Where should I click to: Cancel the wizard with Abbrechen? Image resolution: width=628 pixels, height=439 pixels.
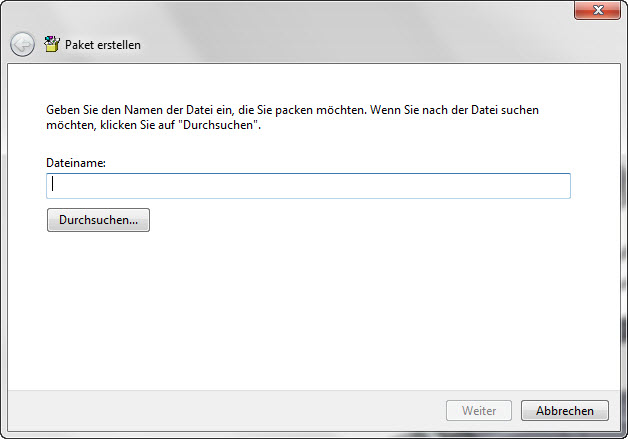(565, 411)
